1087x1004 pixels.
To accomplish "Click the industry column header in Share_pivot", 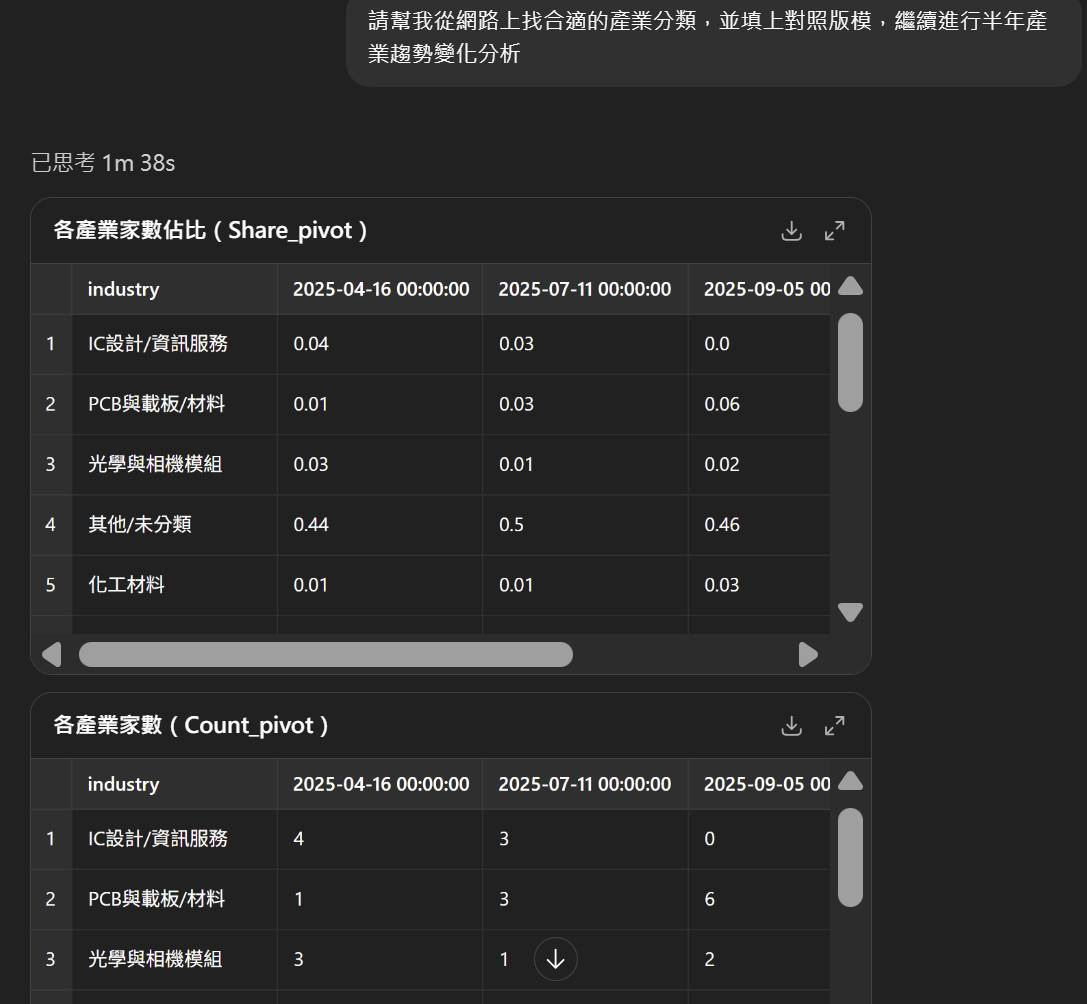I will 123,289.
